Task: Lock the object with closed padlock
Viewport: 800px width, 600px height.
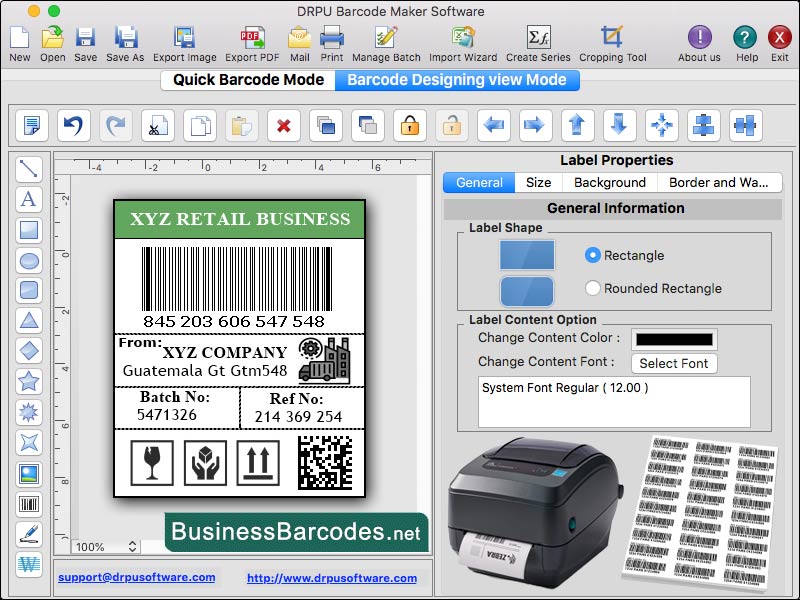Action: (x=410, y=125)
